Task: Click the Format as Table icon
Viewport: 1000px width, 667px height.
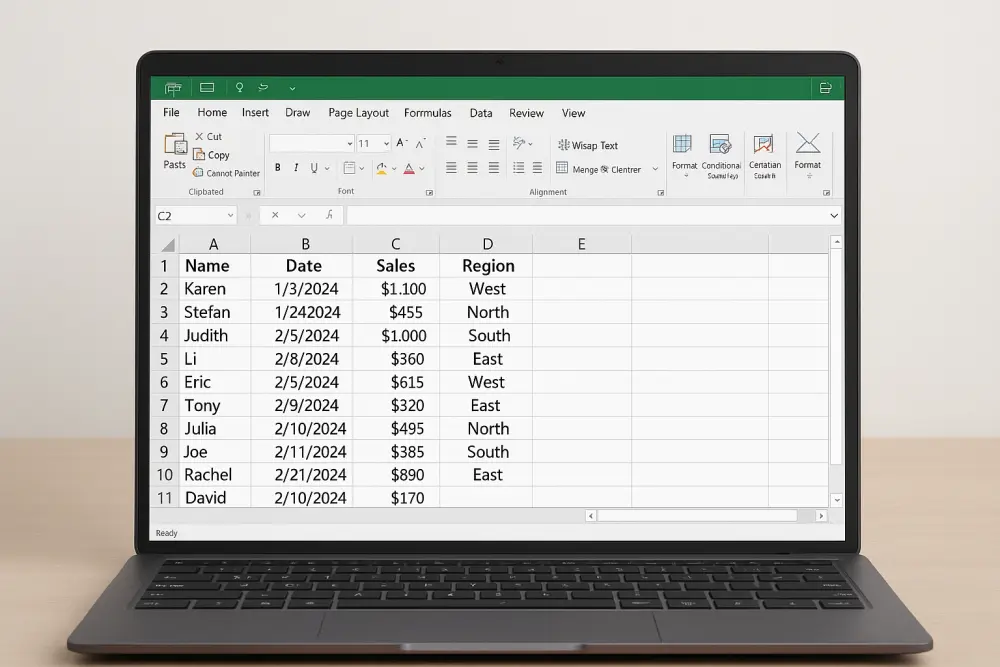Action: pos(683,152)
